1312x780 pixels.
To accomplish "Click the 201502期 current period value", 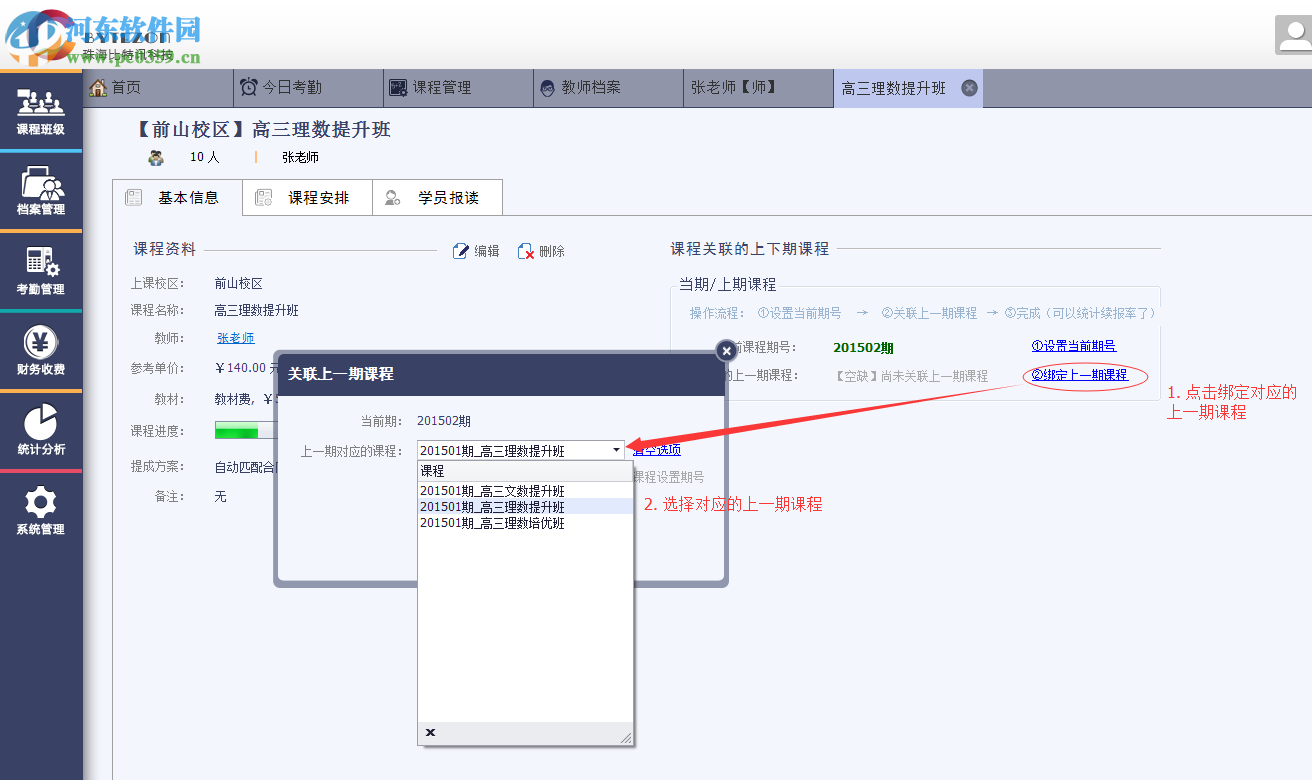I will coord(863,348).
